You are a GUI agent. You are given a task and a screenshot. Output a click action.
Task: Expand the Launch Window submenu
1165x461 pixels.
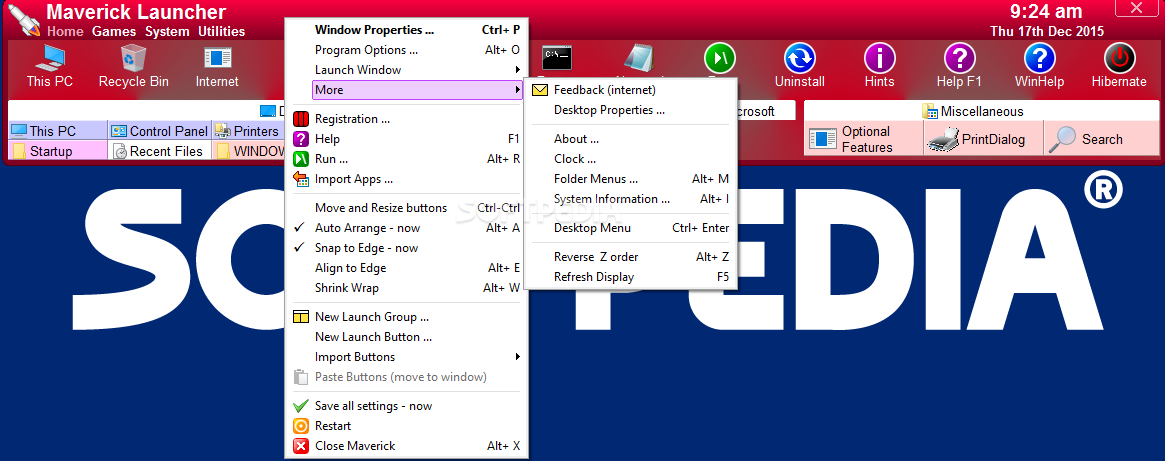tap(406, 70)
